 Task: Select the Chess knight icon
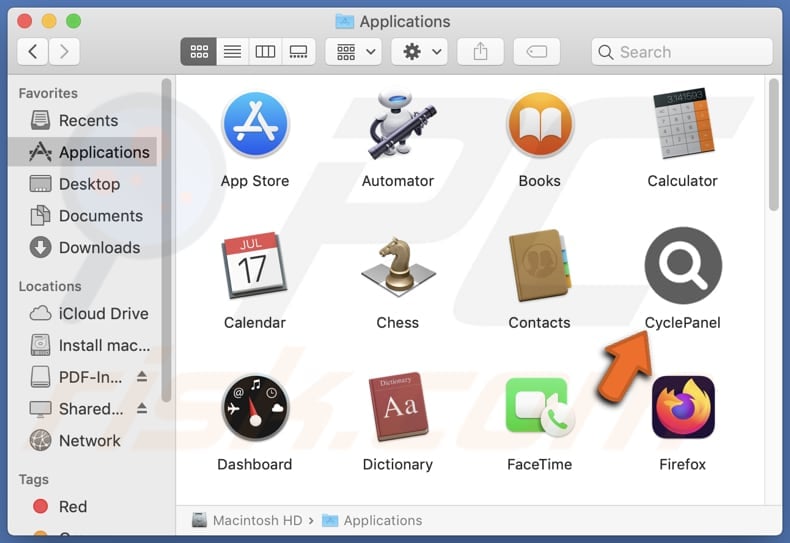click(x=398, y=266)
